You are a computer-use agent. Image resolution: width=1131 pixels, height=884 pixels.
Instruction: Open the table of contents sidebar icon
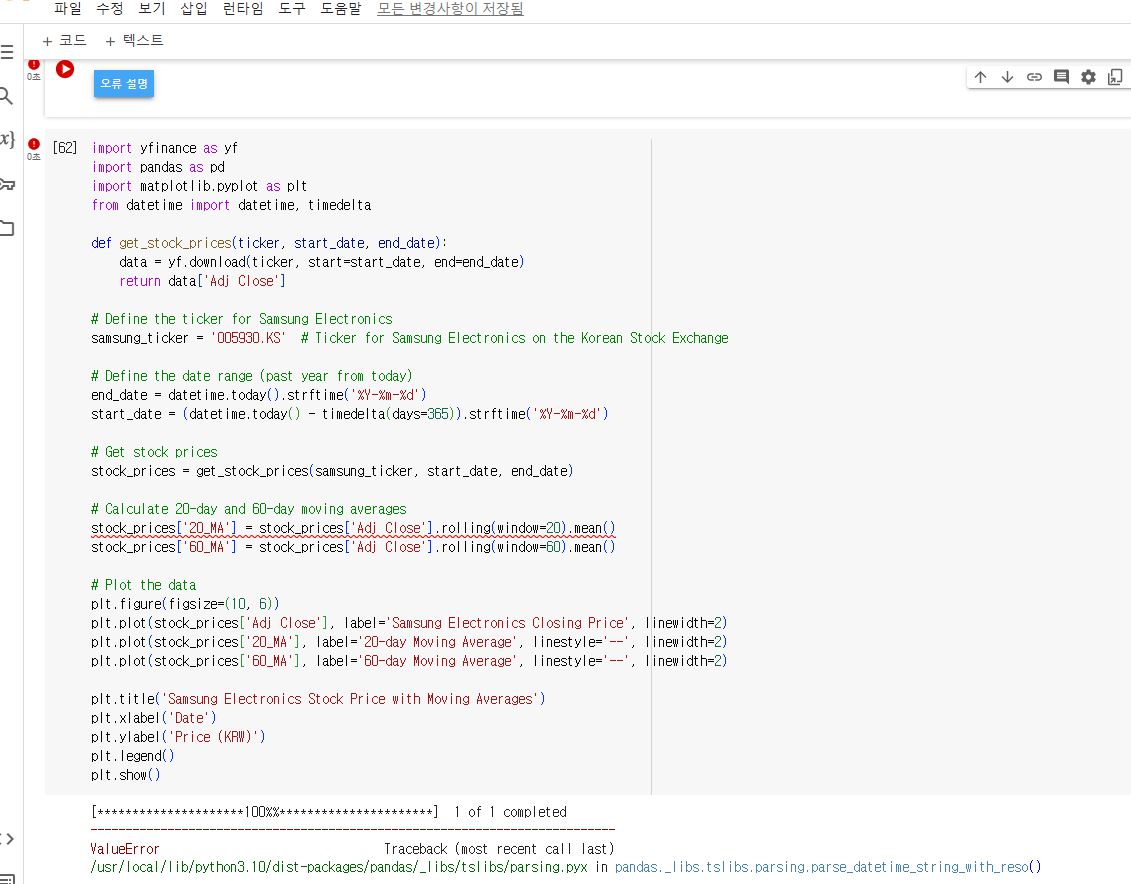[x=7, y=52]
